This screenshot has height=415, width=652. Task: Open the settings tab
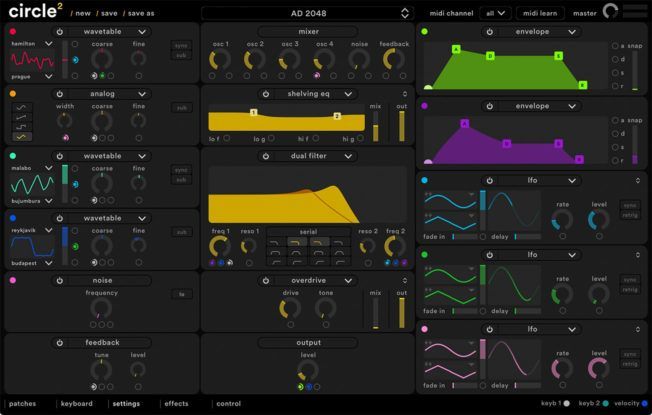pos(126,403)
